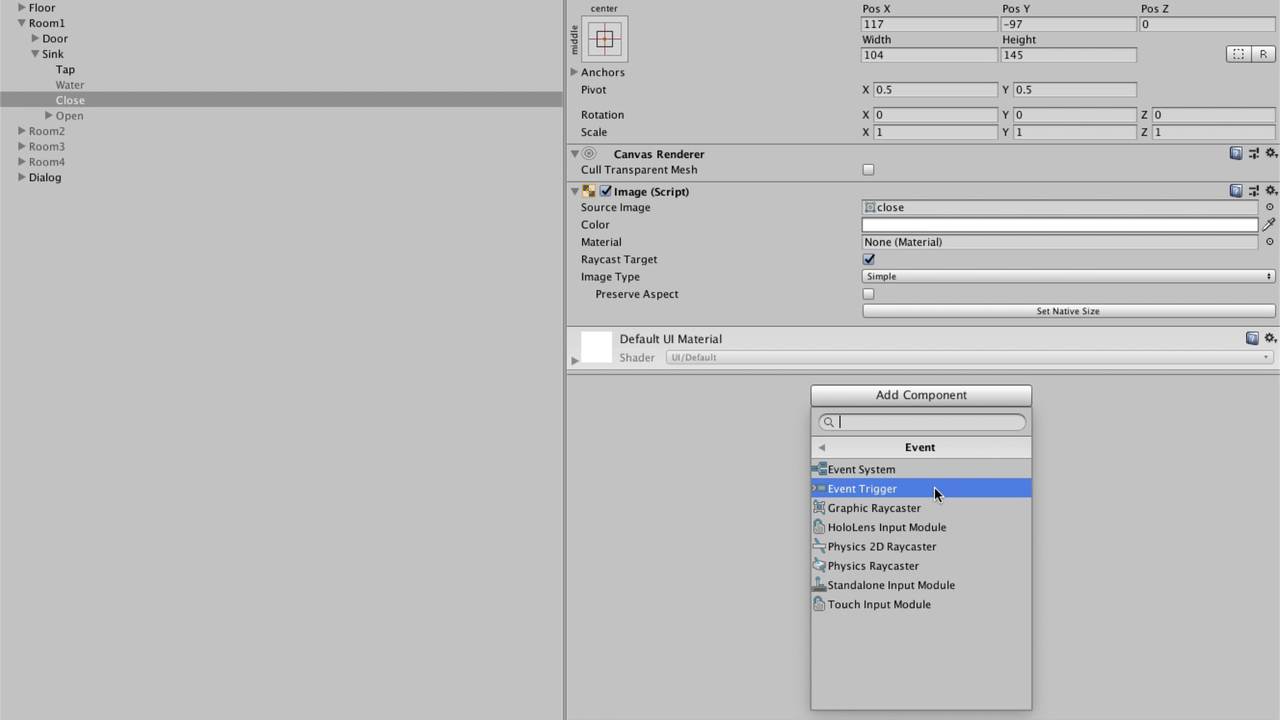Click the anchor preset box icon
The image size is (1280, 720).
click(x=604, y=39)
